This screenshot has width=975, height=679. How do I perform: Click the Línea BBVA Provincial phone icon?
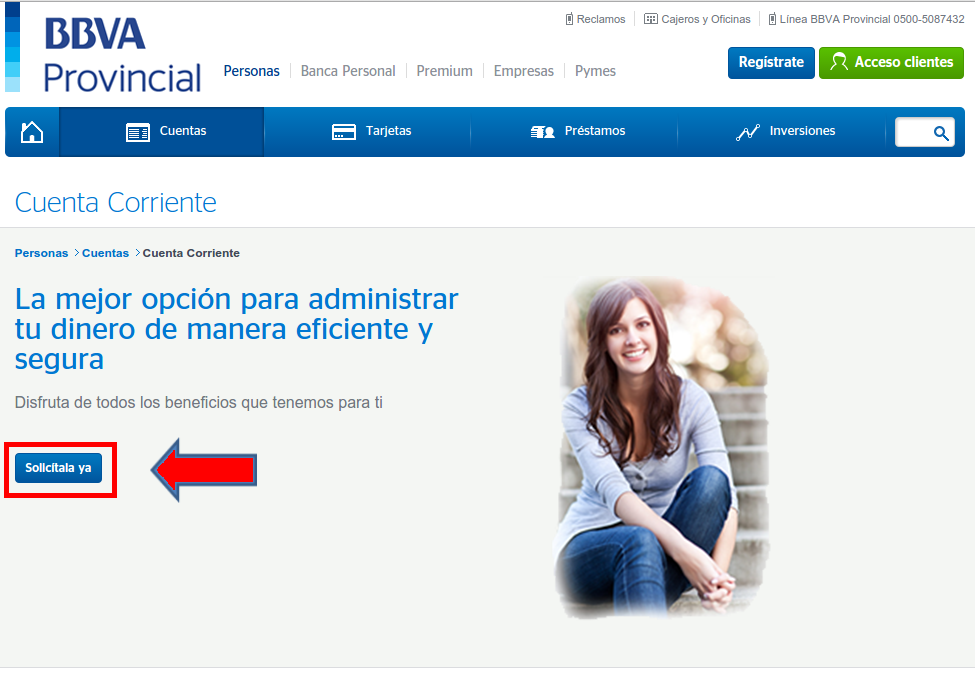[x=772, y=19]
